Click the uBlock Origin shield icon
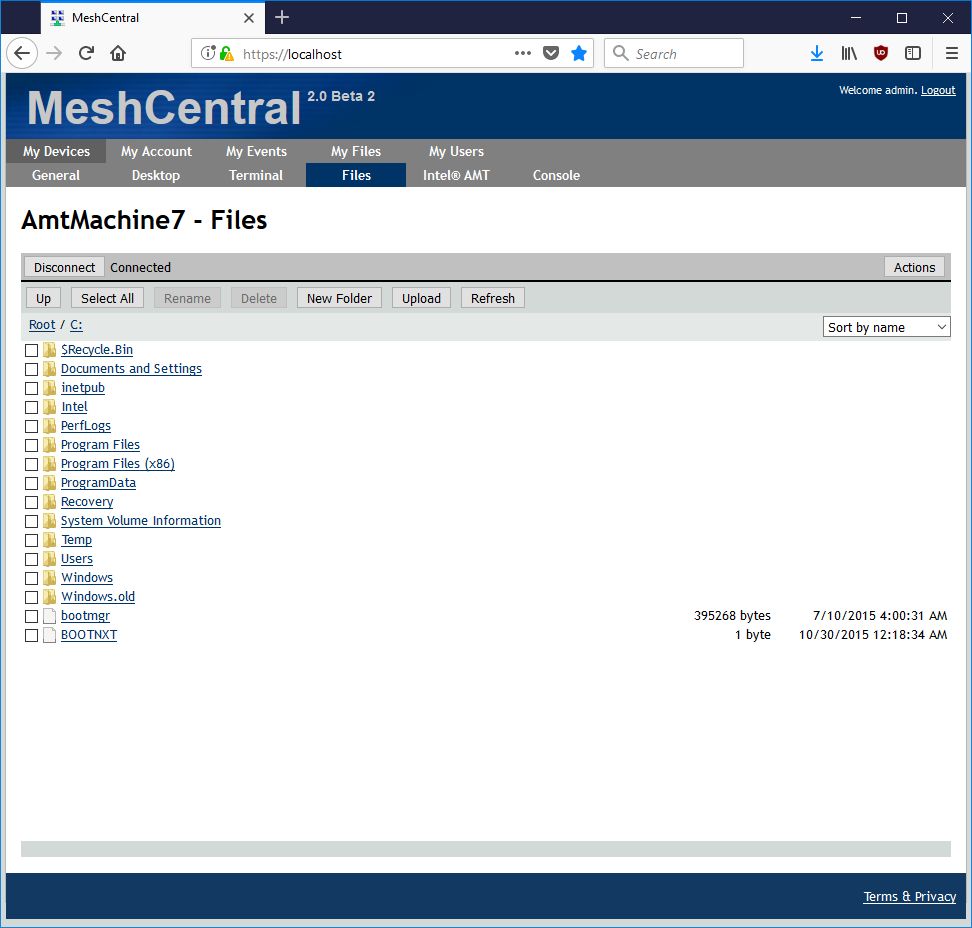This screenshot has width=972, height=928. point(881,54)
